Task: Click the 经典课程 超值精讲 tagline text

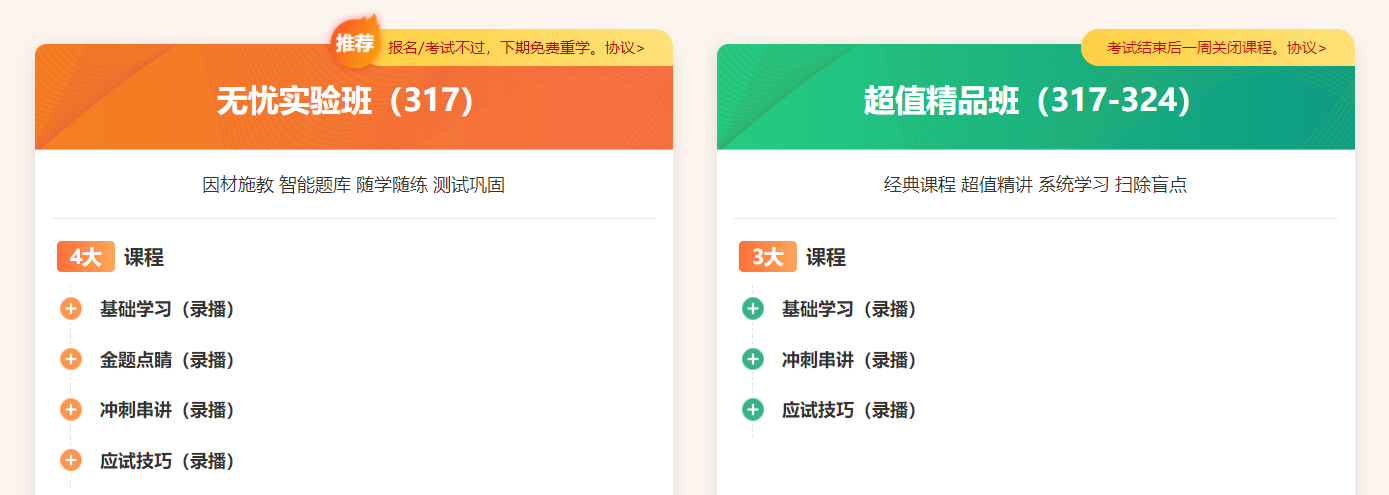Action: click(1035, 185)
